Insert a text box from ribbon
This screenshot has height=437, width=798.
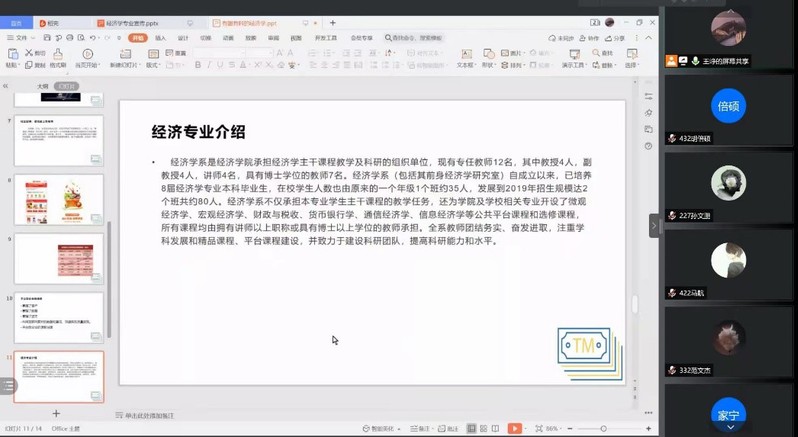pos(465,58)
